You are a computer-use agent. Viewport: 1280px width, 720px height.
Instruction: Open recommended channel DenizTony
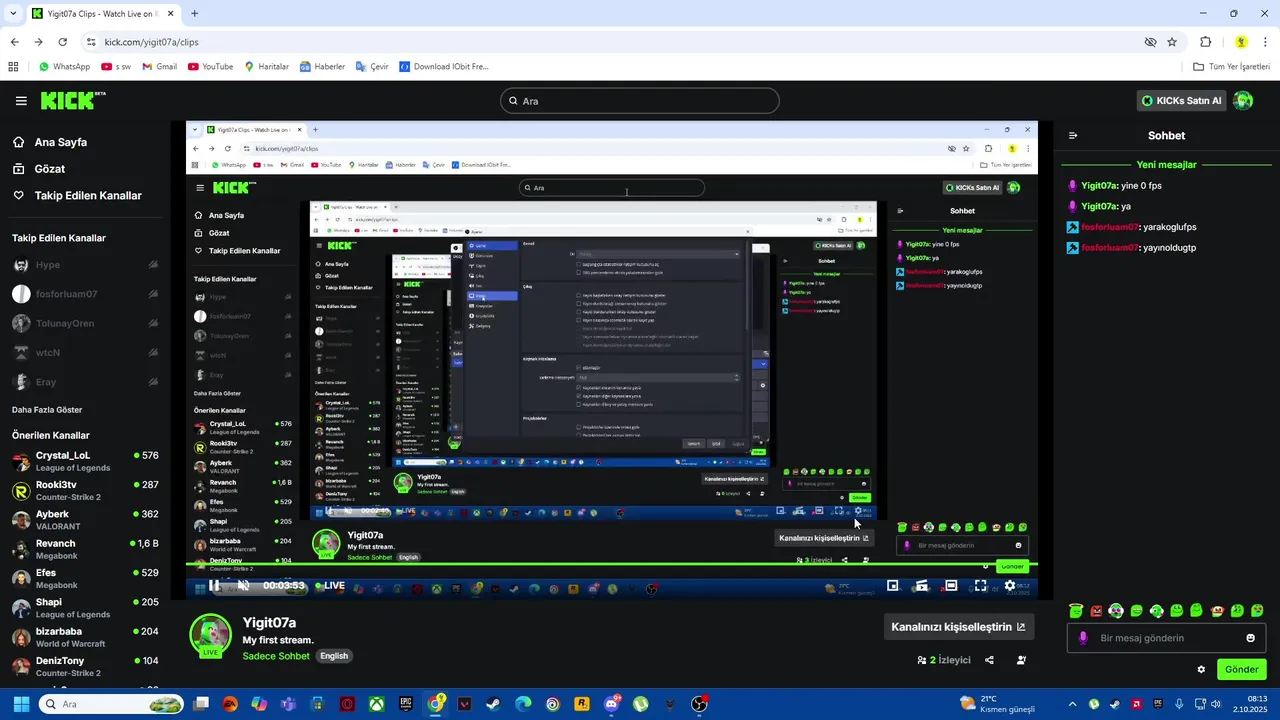(85, 666)
